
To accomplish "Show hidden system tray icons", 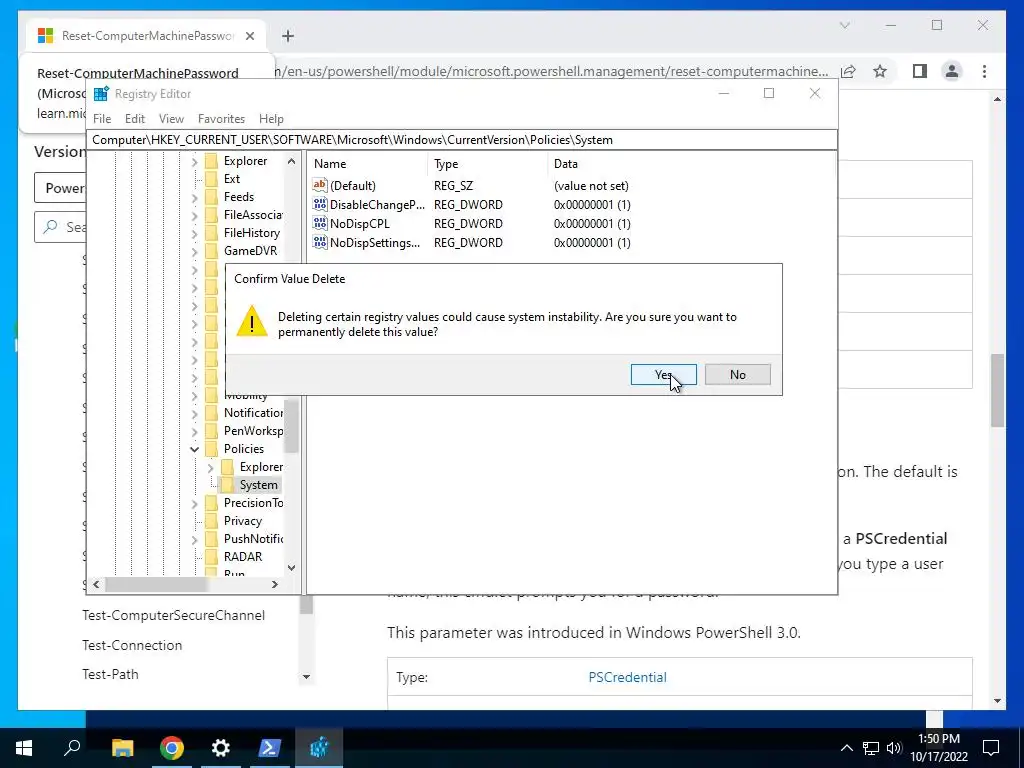I will (x=846, y=748).
